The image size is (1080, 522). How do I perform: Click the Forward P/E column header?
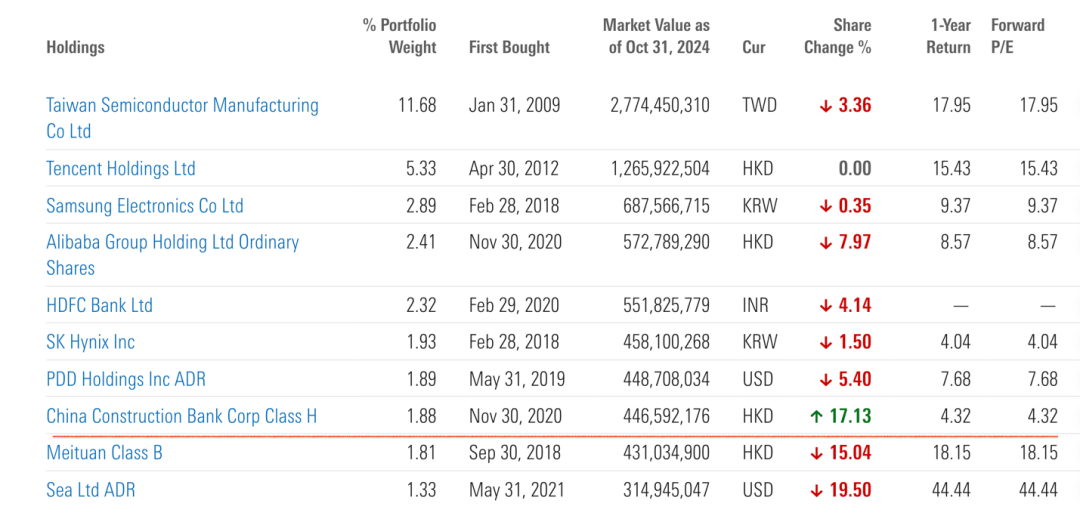[x=1017, y=36]
